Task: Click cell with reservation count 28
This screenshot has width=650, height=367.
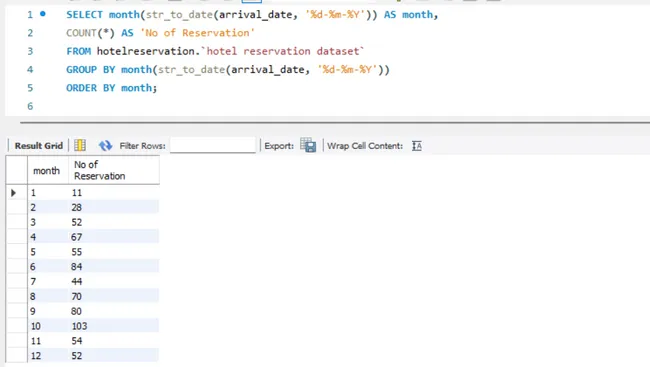Action: coord(114,207)
